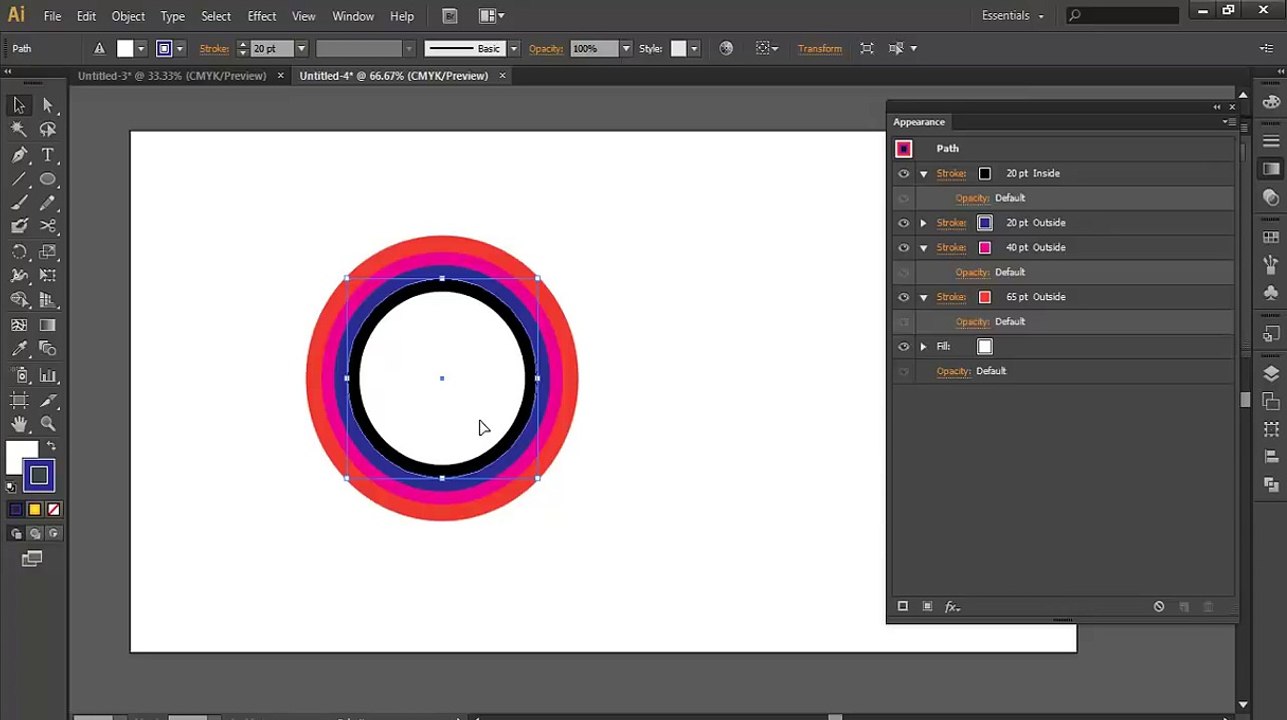The width and height of the screenshot is (1287, 720).
Task: Hide the Fill attribute
Action: 904,347
